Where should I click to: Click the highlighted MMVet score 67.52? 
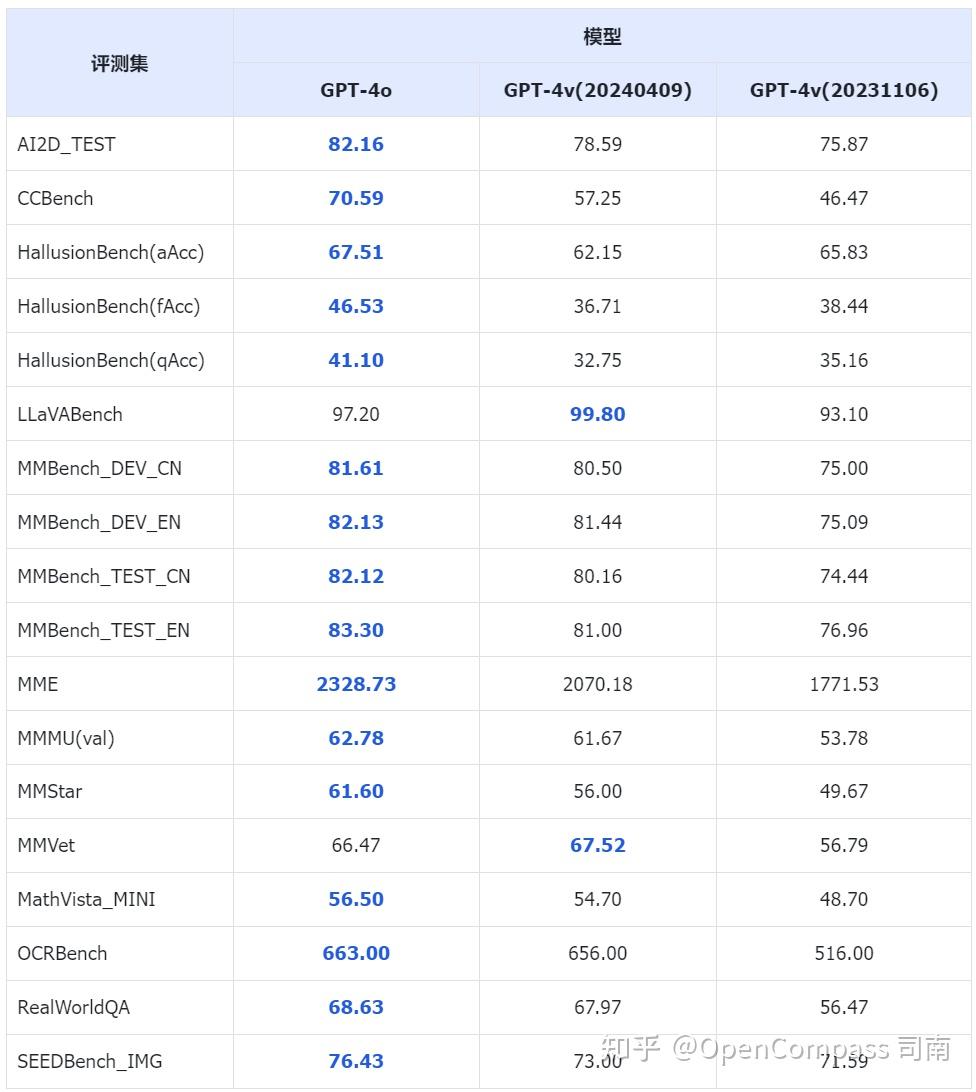pos(598,845)
